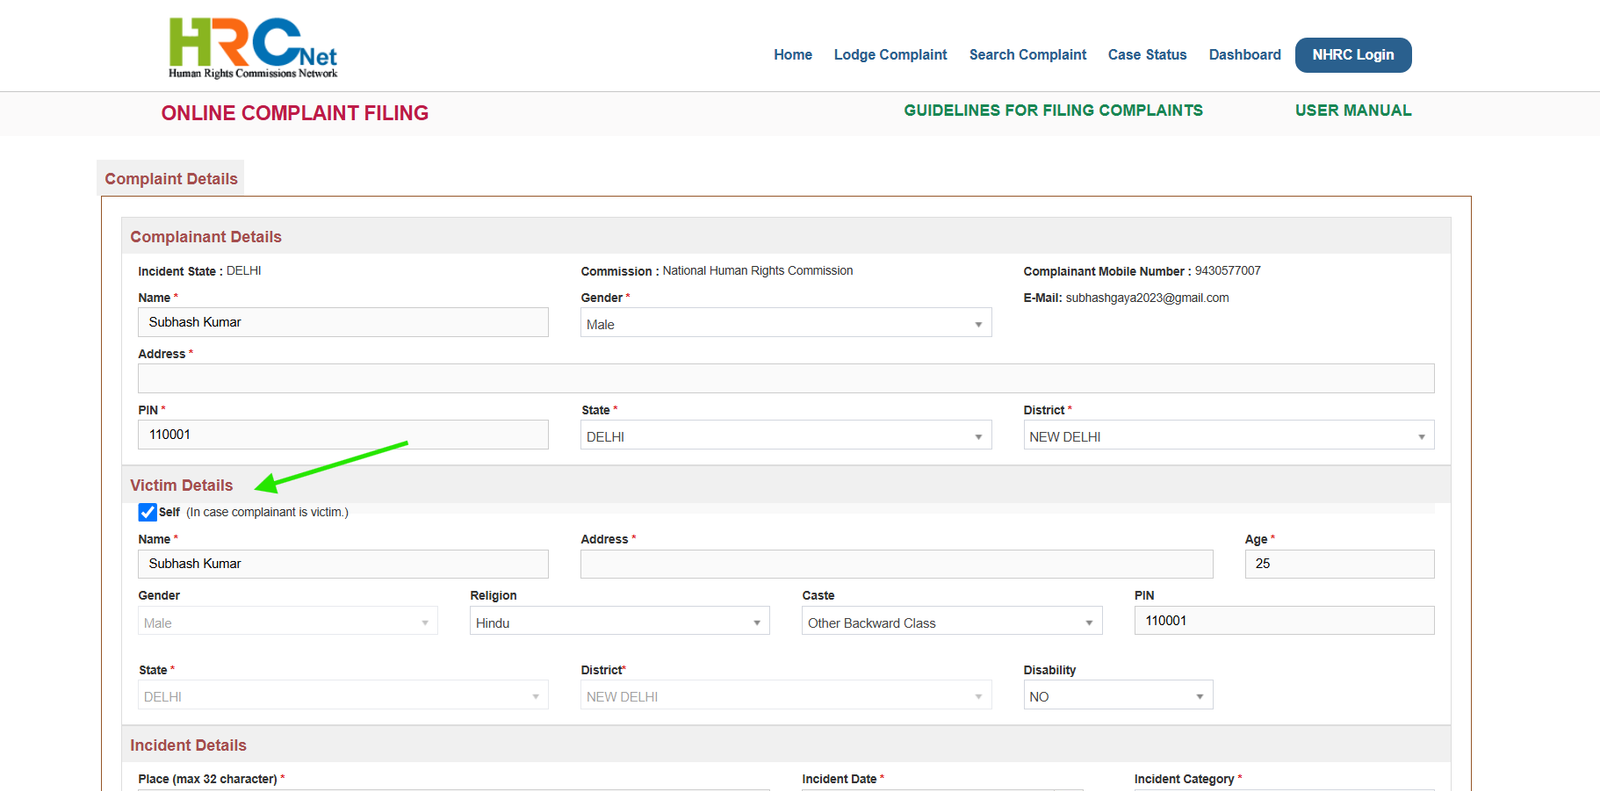Open the complainant Gender dropdown
Image resolution: width=1600 pixels, height=791 pixels.
[786, 323]
